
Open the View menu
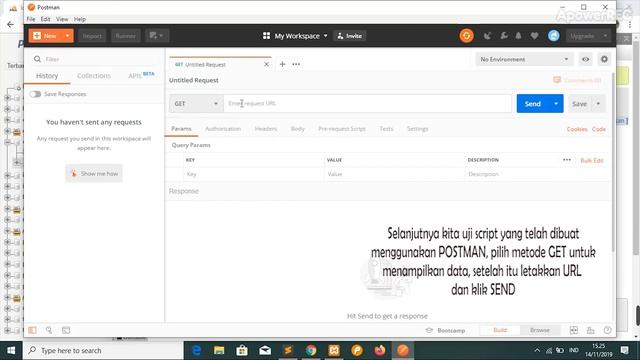tap(62, 19)
